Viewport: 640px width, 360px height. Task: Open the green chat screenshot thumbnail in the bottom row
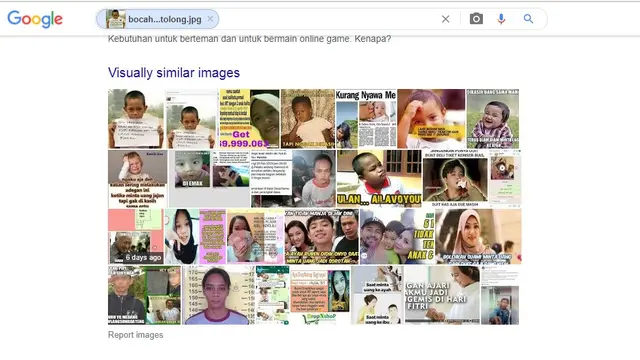(273, 295)
